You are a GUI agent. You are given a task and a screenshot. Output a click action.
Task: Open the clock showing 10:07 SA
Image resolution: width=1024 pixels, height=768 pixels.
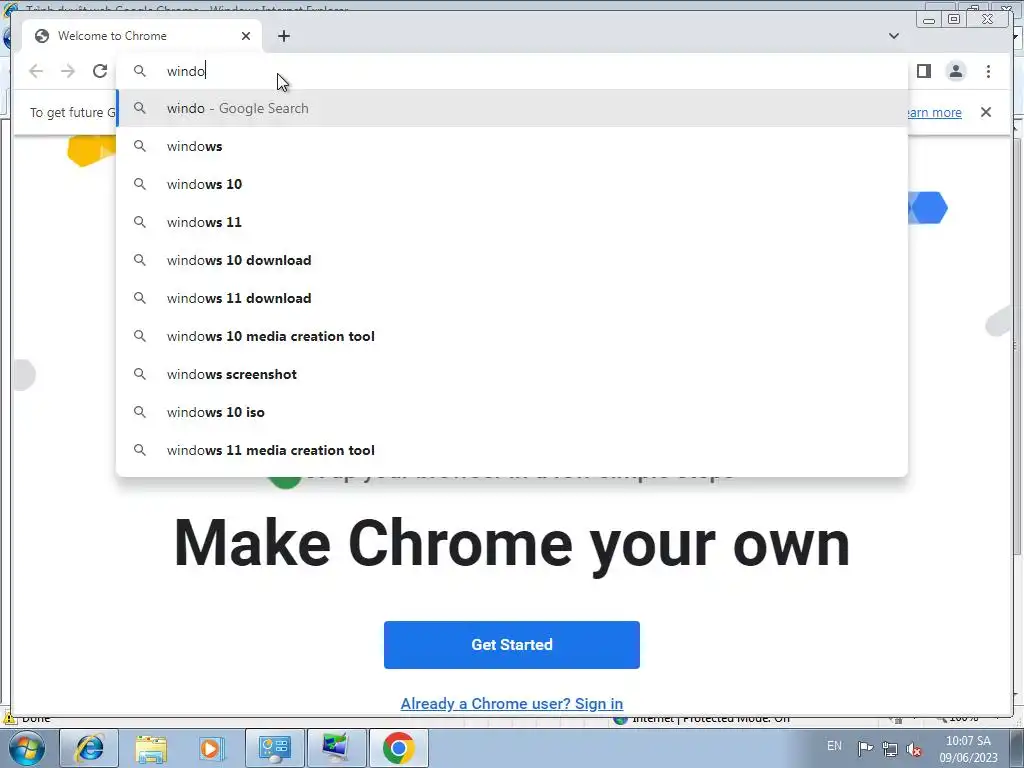[968, 749]
